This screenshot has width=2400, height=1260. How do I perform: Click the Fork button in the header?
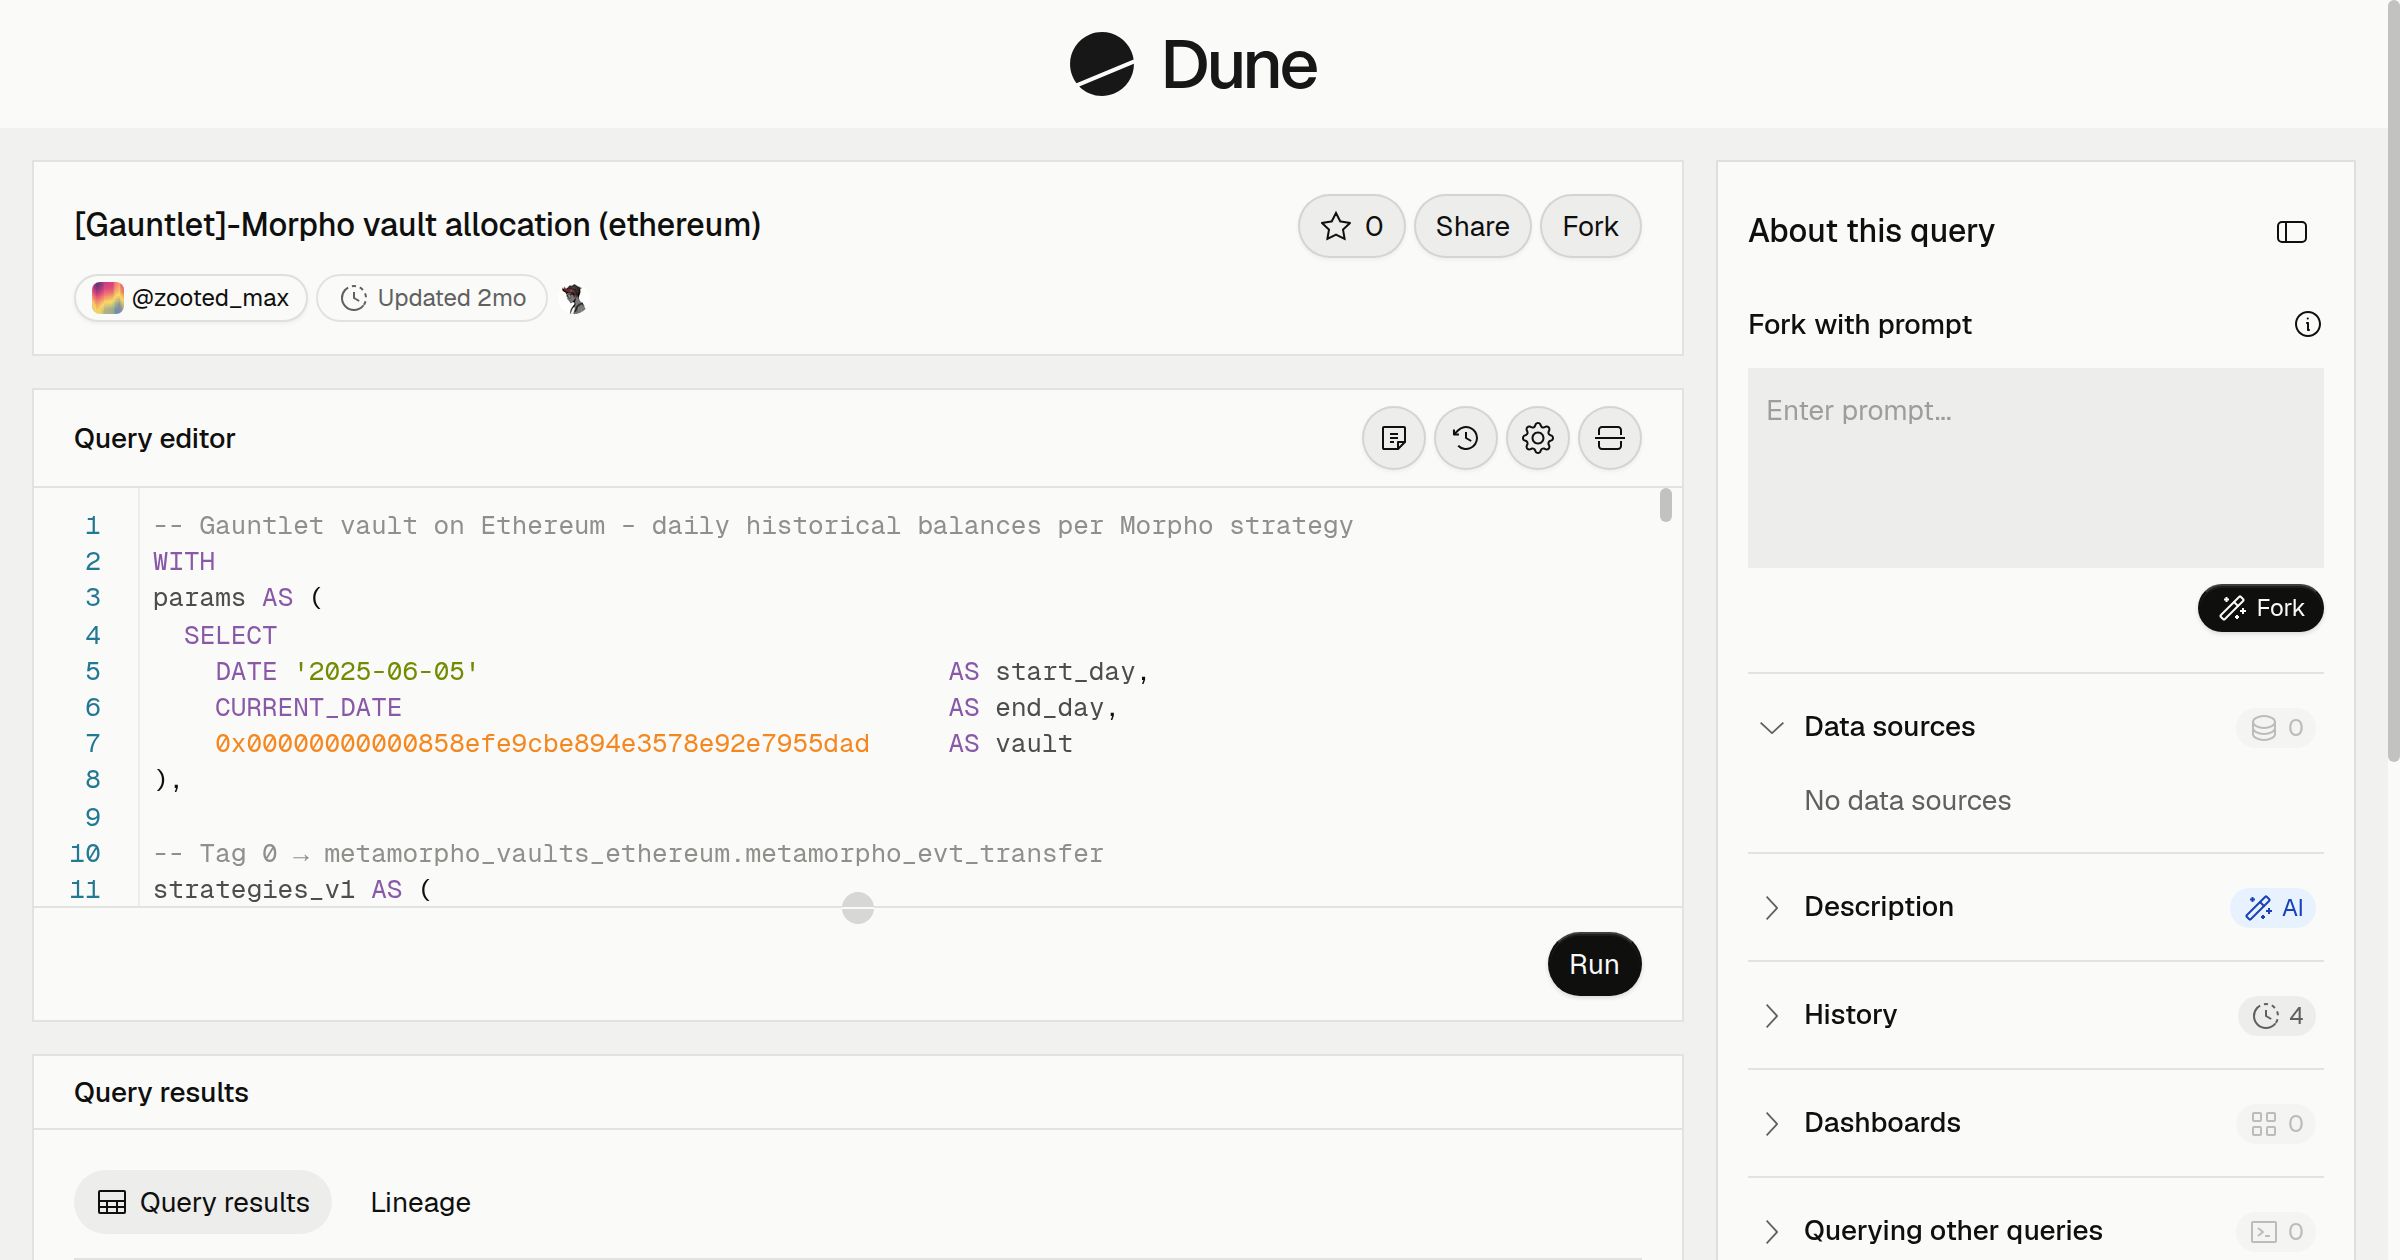click(x=1590, y=226)
